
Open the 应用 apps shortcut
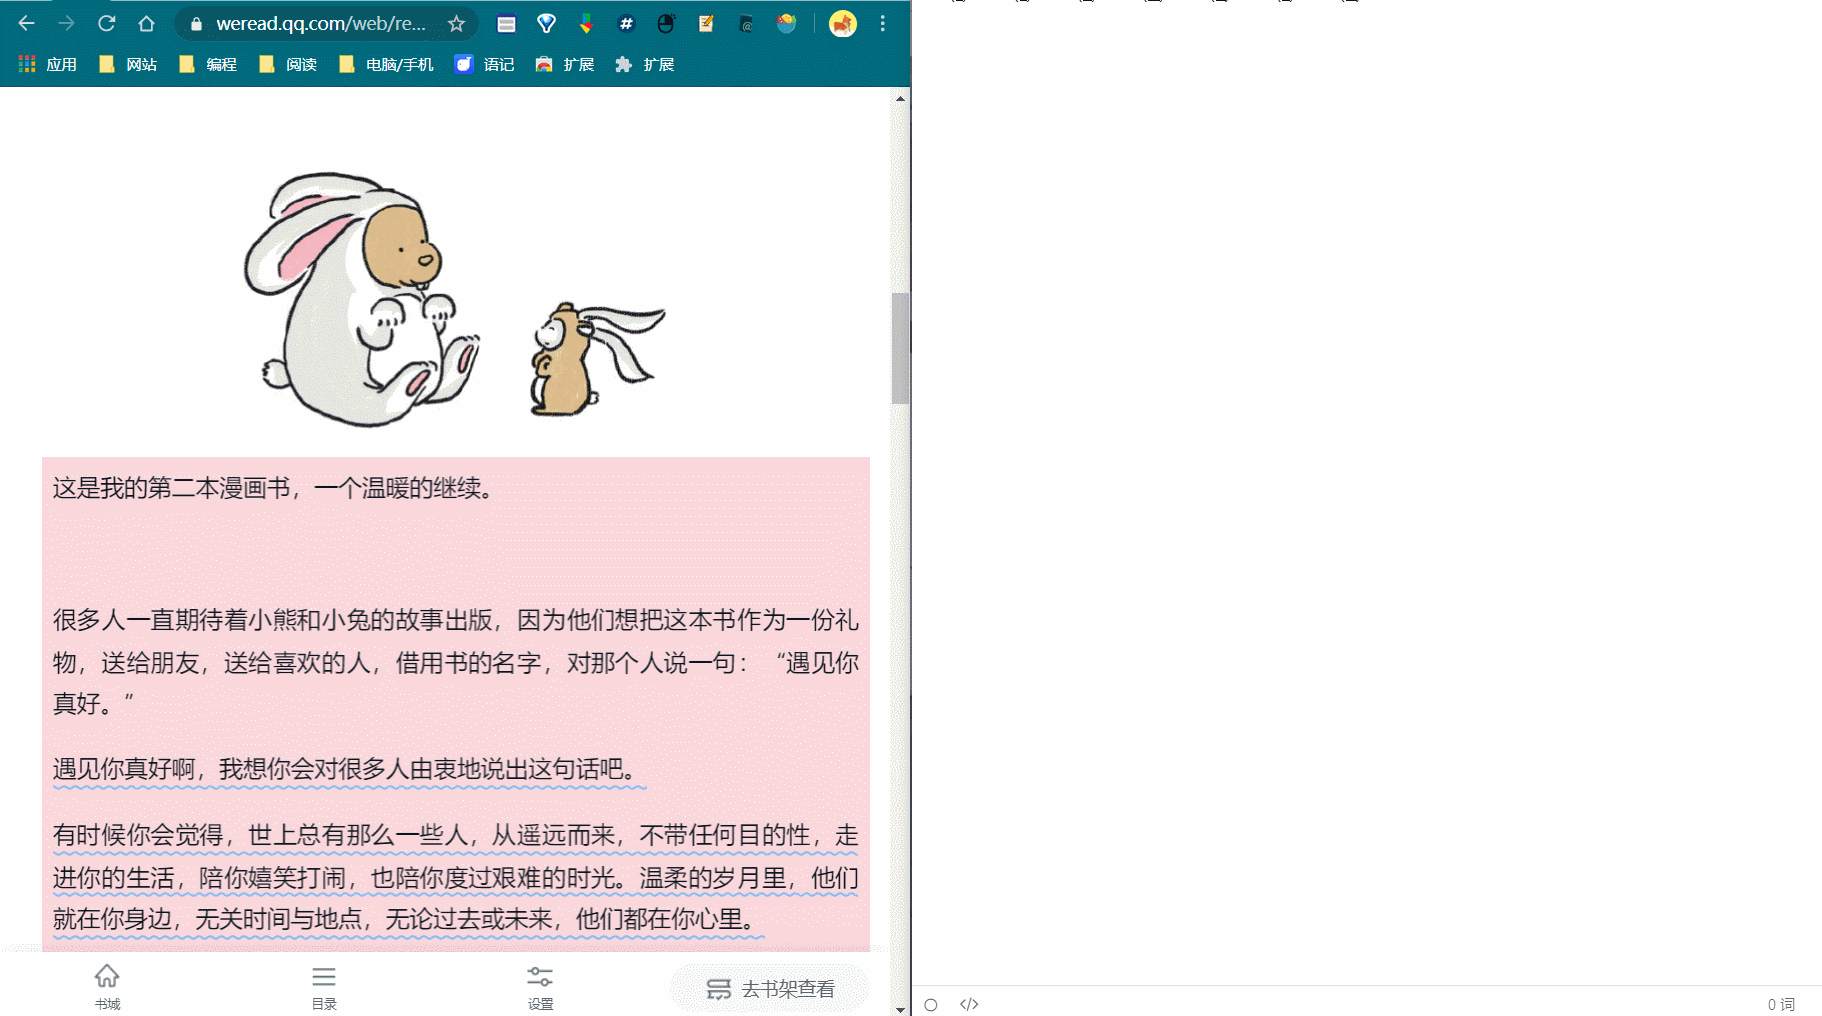click(x=48, y=64)
